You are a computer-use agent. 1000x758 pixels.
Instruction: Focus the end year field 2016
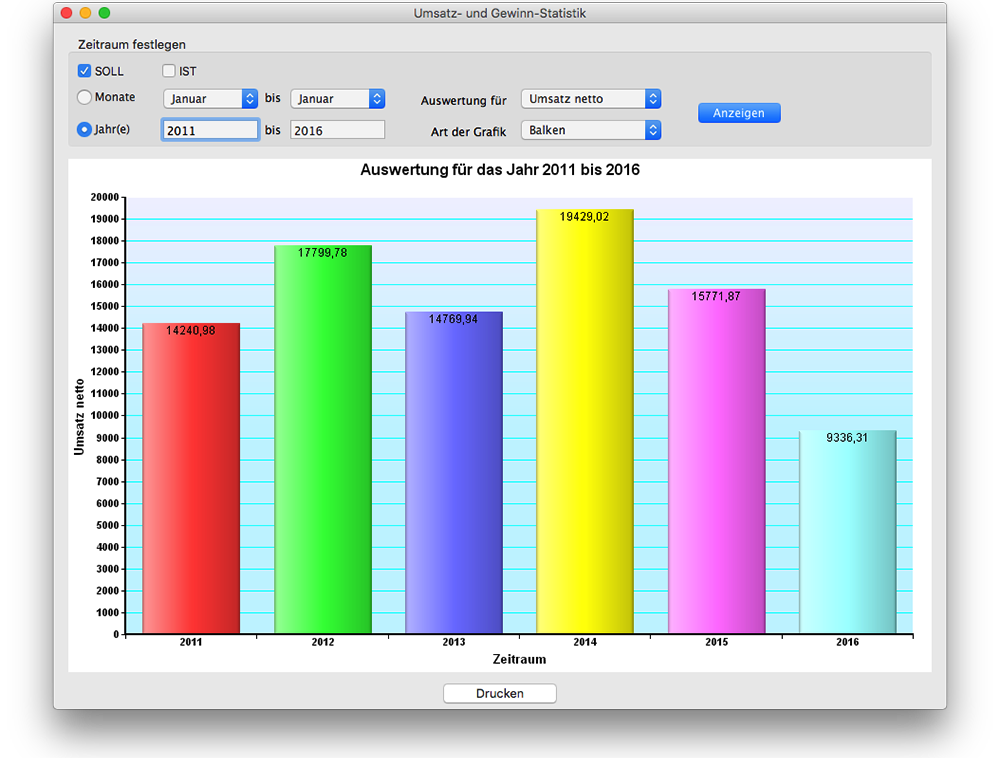pos(337,130)
